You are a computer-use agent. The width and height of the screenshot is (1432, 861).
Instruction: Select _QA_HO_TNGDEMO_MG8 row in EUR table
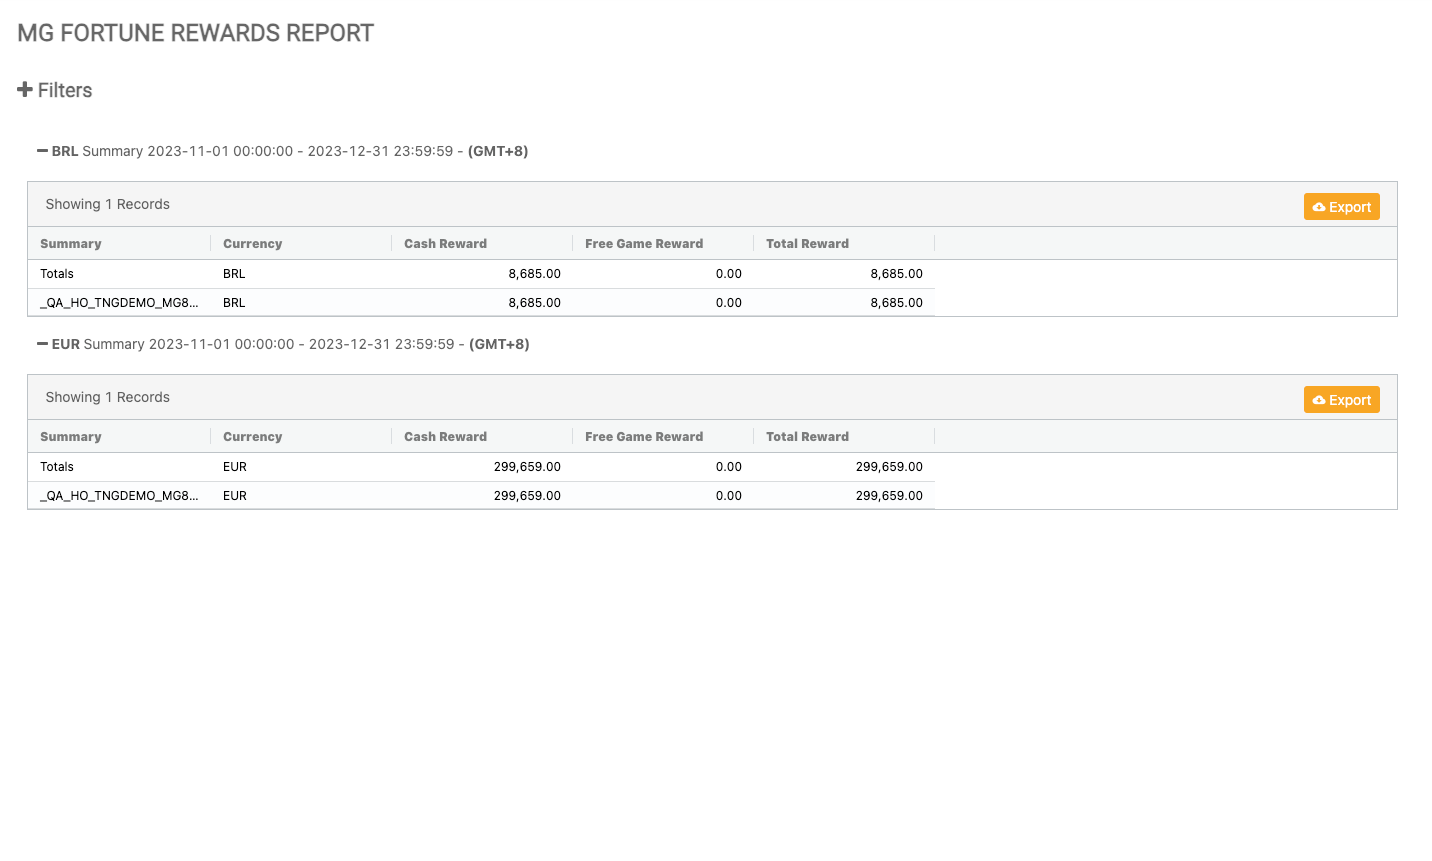[x=119, y=496]
